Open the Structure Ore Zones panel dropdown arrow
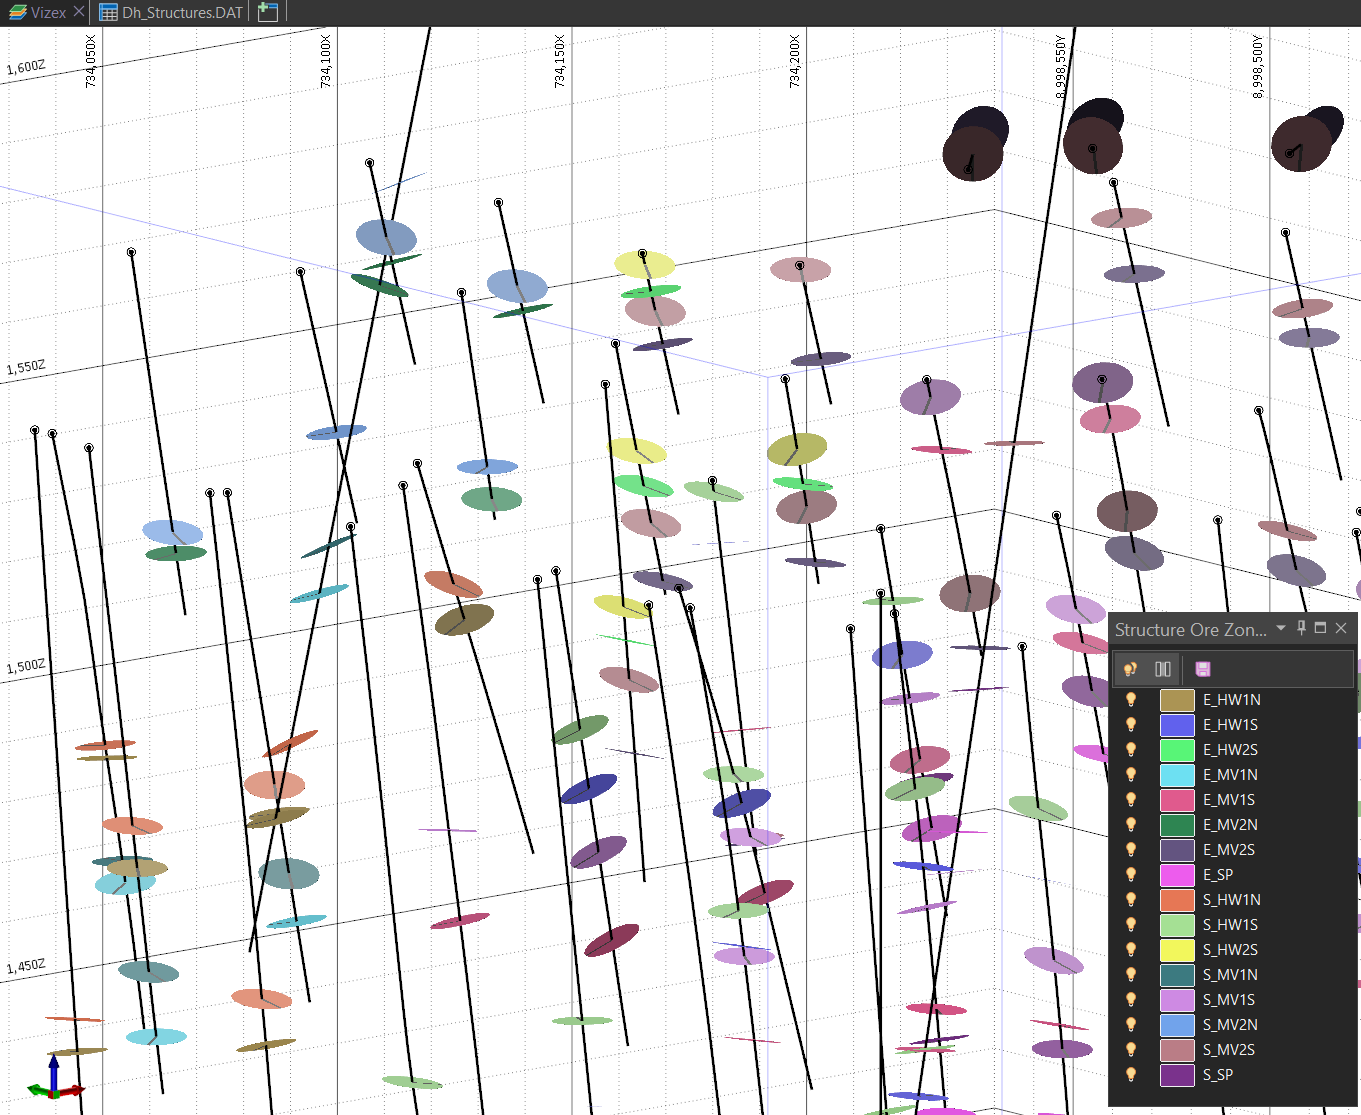This screenshot has width=1361, height=1115. pyautogui.click(x=1281, y=629)
